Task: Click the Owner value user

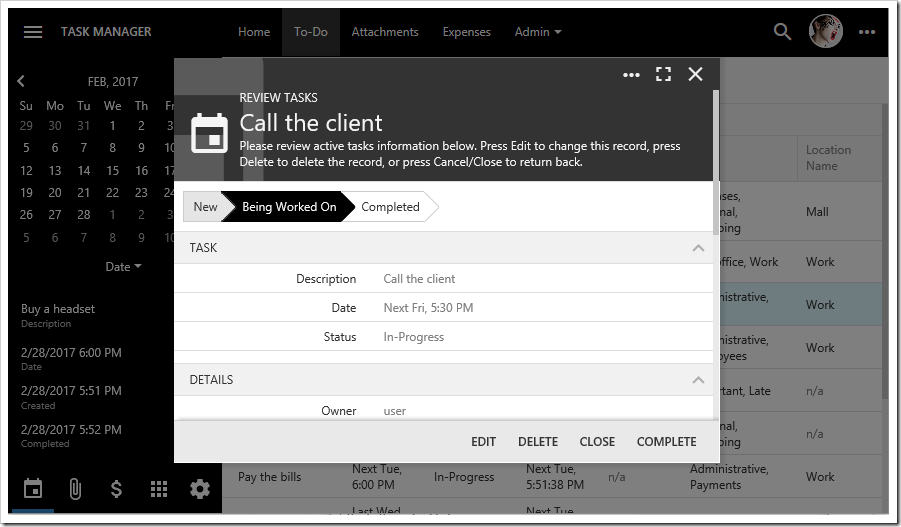Action: (395, 411)
